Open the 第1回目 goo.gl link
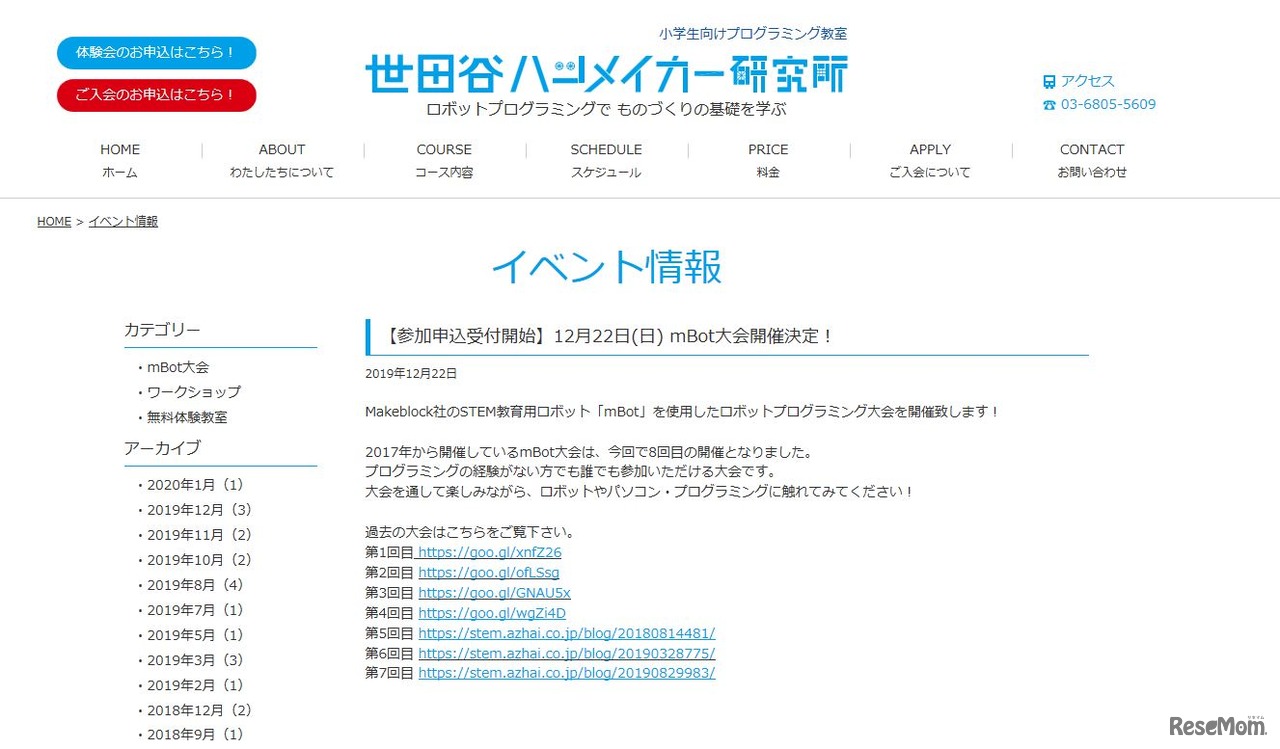This screenshot has height=749, width=1280. pos(490,551)
